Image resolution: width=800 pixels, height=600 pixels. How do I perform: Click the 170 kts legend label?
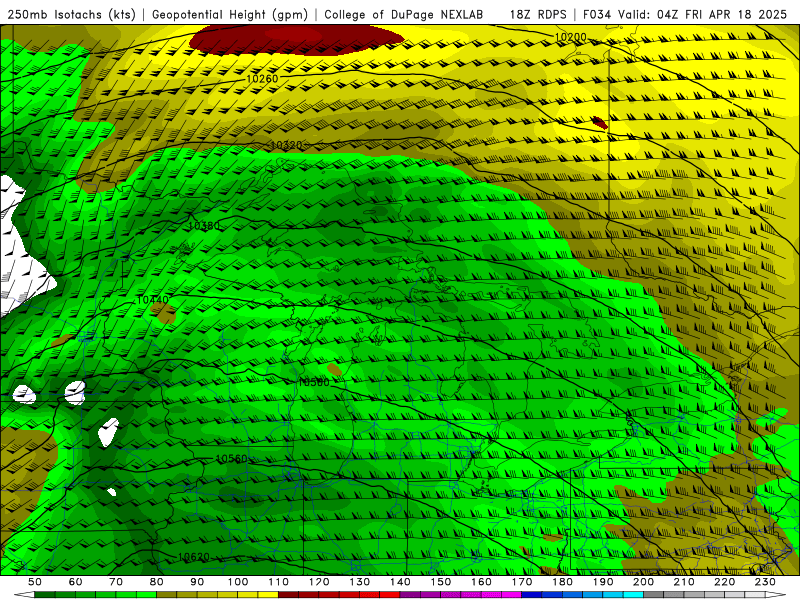522,582
